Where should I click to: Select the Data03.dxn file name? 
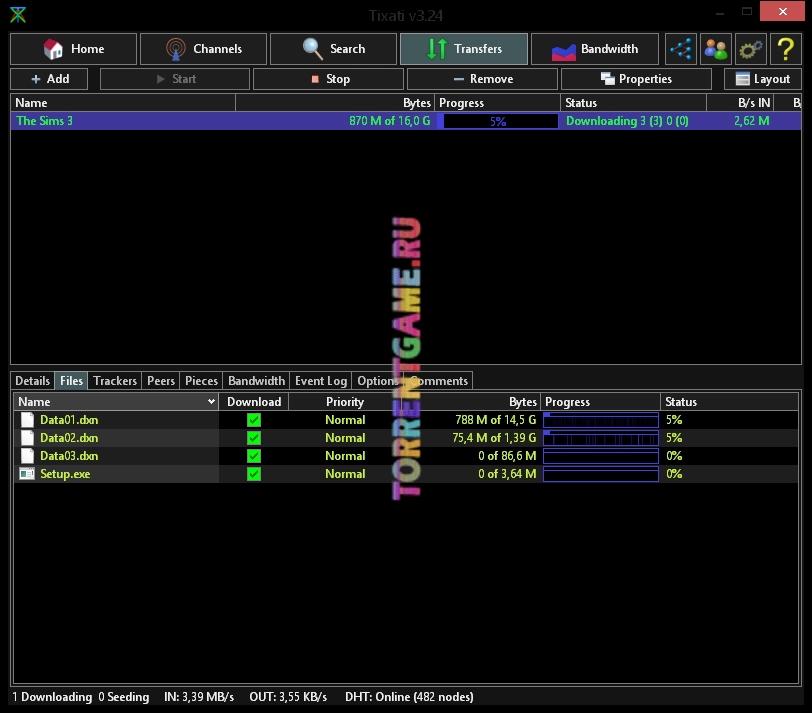[69, 456]
